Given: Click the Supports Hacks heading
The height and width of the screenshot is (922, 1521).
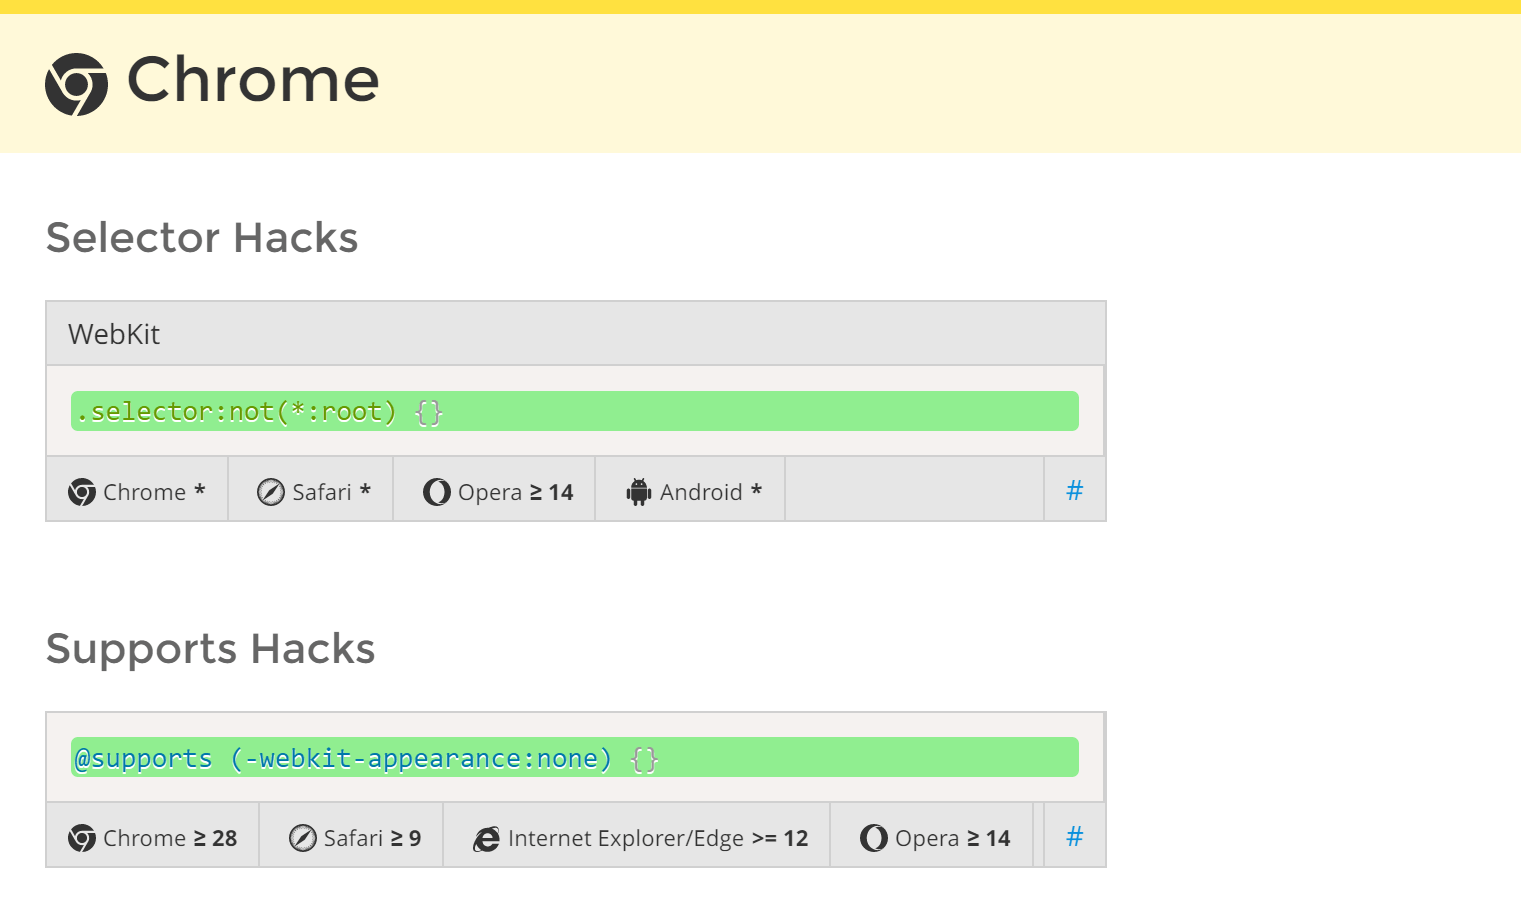Looking at the screenshot, I should [210, 649].
